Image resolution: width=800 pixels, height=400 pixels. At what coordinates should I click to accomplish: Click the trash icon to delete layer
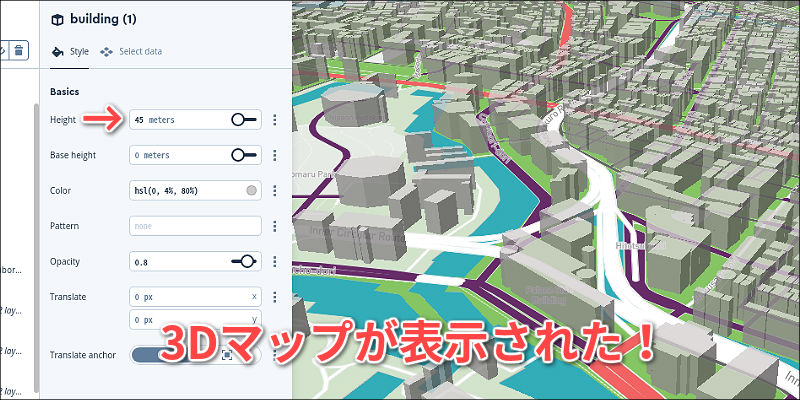pyautogui.click(x=19, y=51)
